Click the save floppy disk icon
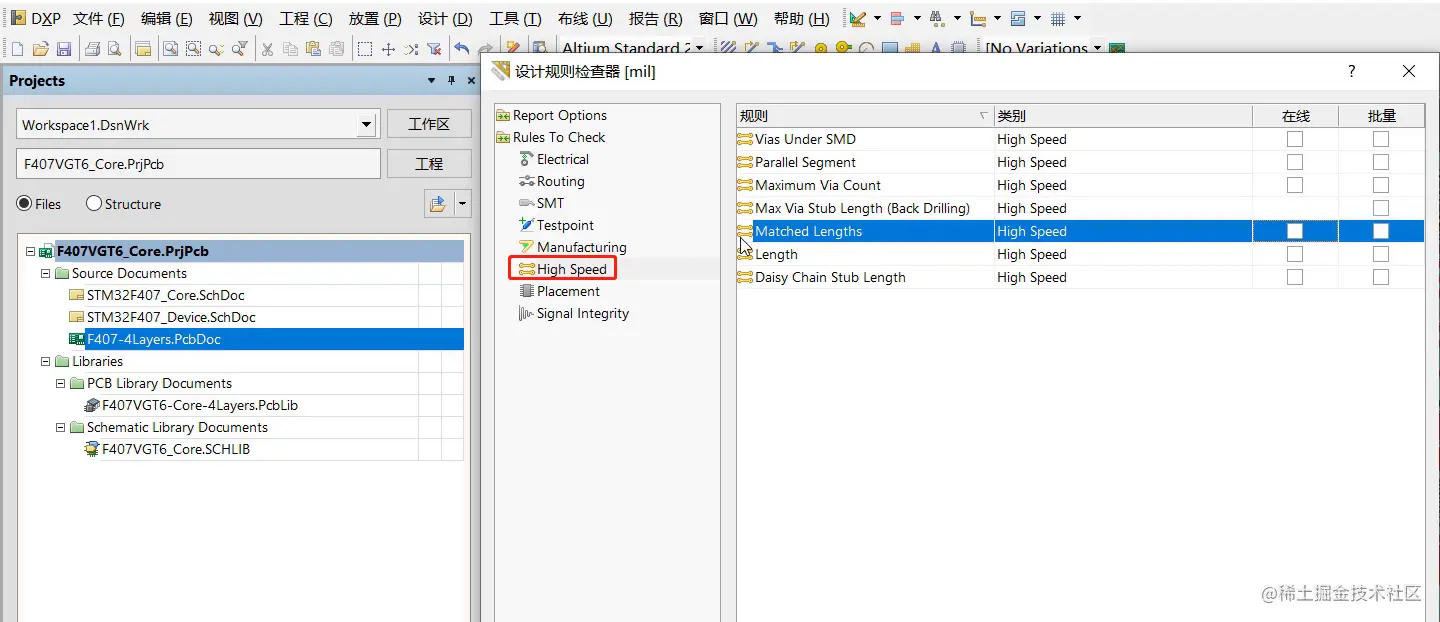 point(64,49)
